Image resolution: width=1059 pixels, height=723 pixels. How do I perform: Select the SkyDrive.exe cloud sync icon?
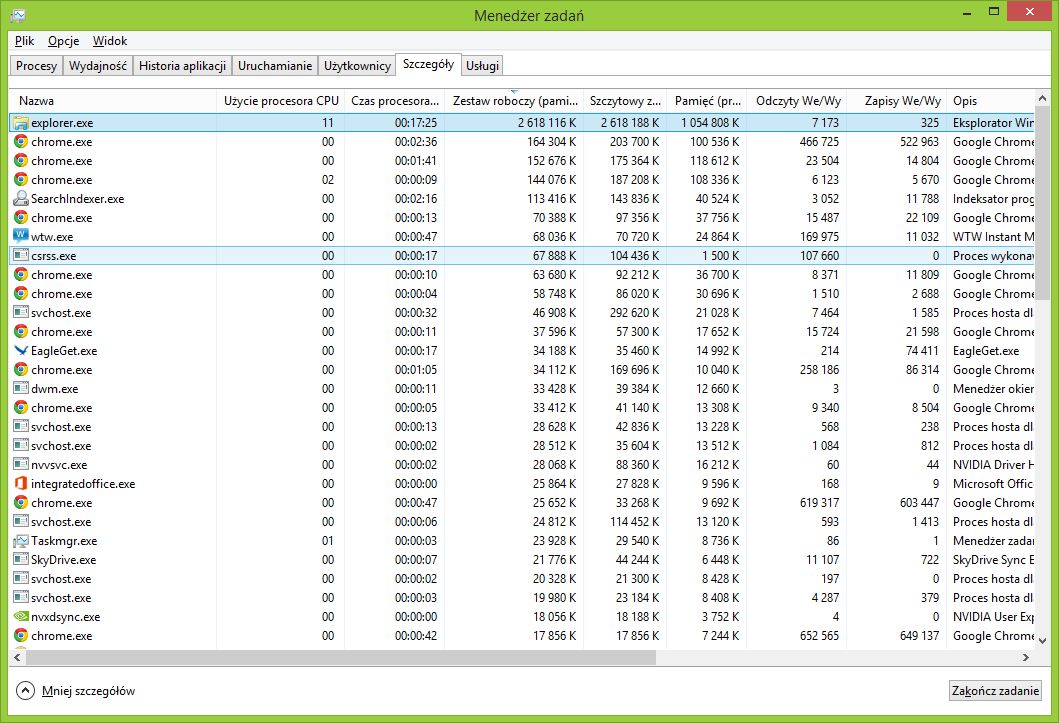[x=20, y=560]
